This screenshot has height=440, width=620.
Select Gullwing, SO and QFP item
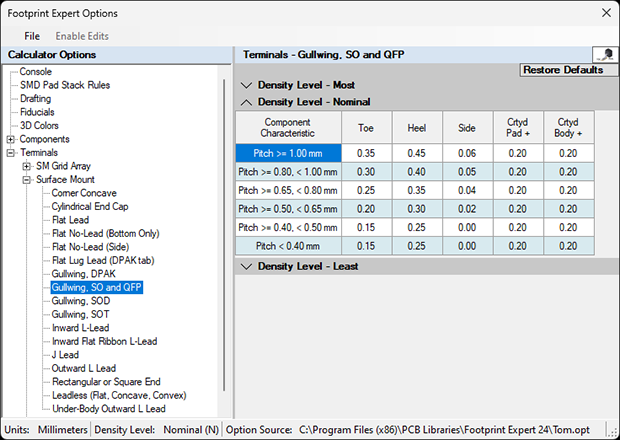click(x=97, y=287)
